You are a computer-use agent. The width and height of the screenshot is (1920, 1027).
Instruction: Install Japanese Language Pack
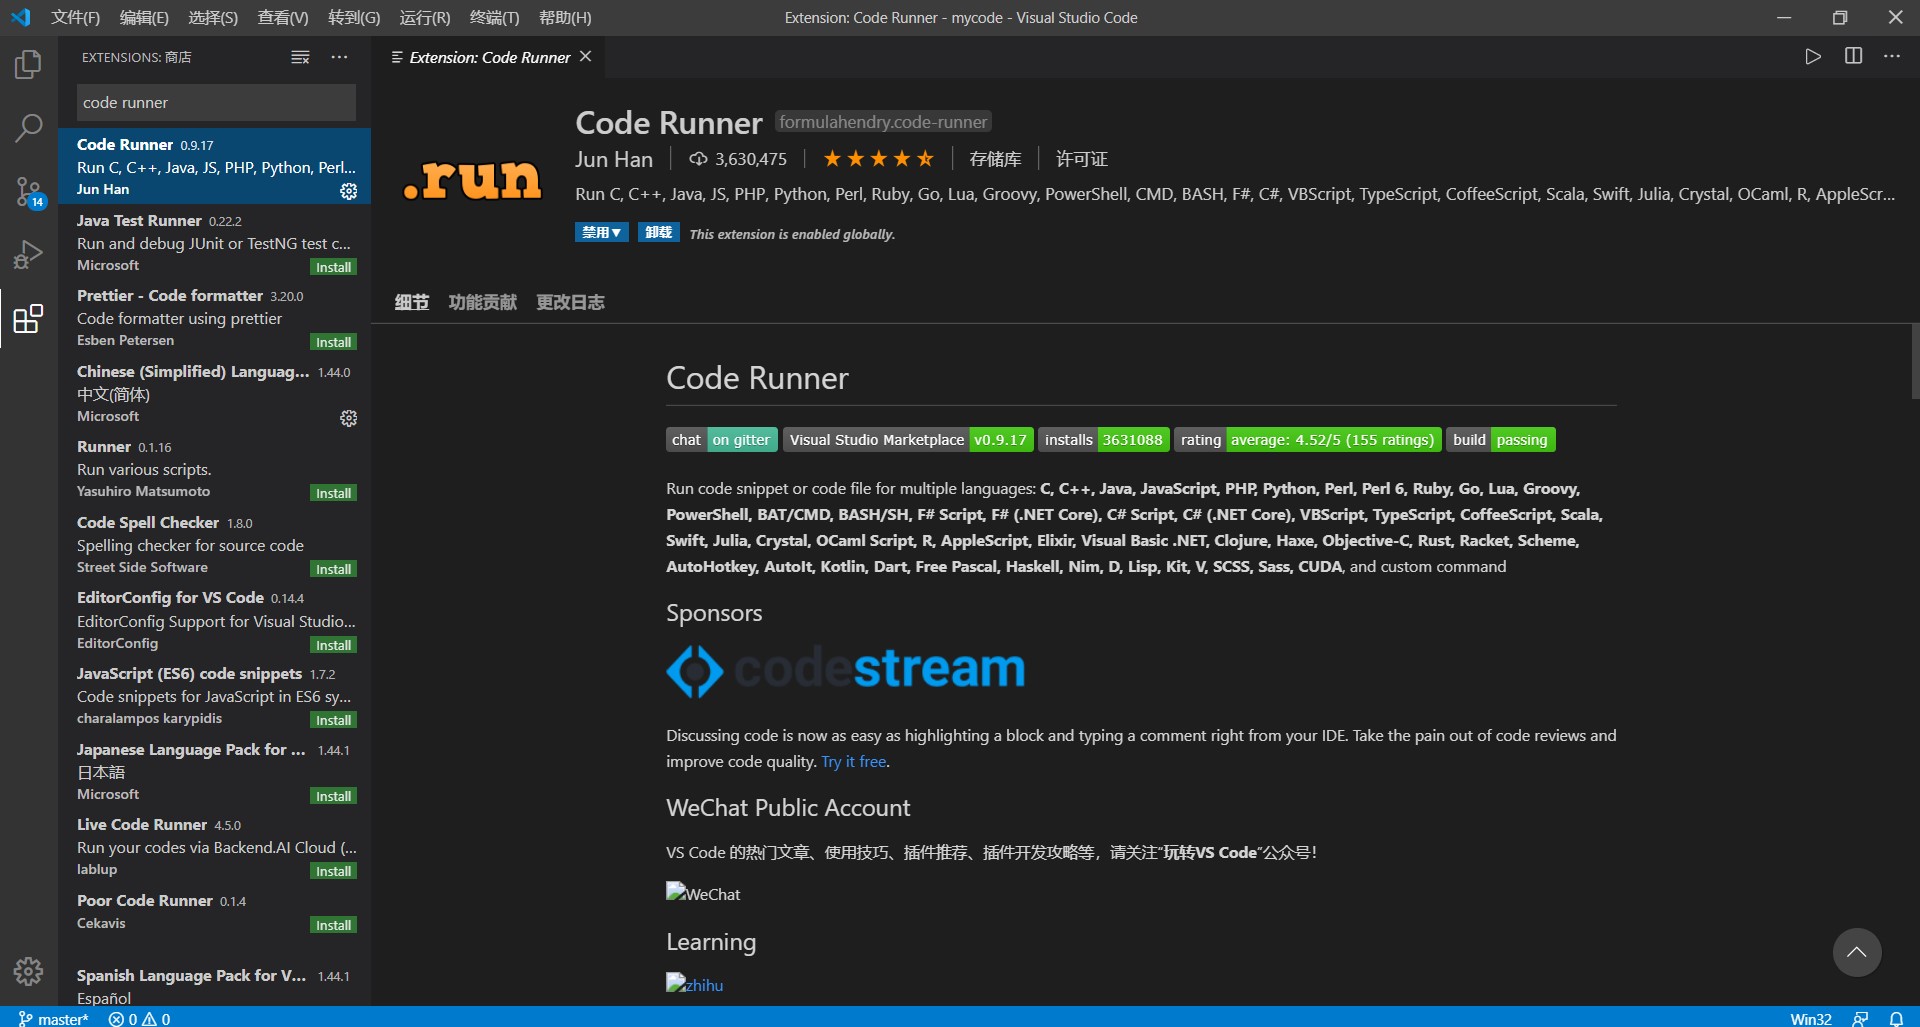333,796
